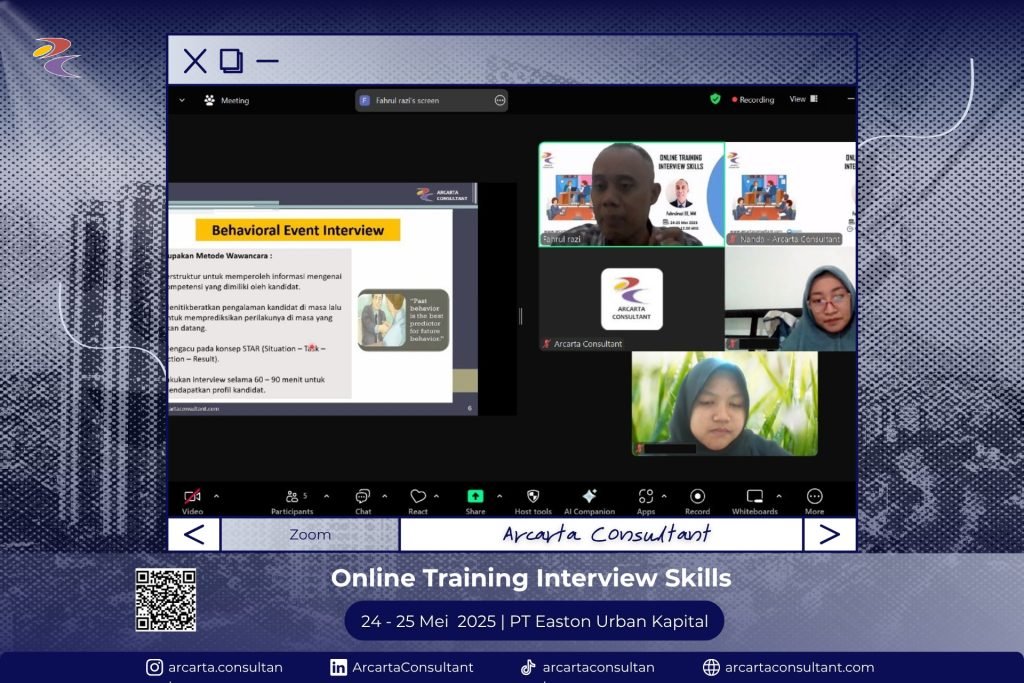1024x683 pixels.
Task: Open the View layout menu
Action: pos(803,99)
